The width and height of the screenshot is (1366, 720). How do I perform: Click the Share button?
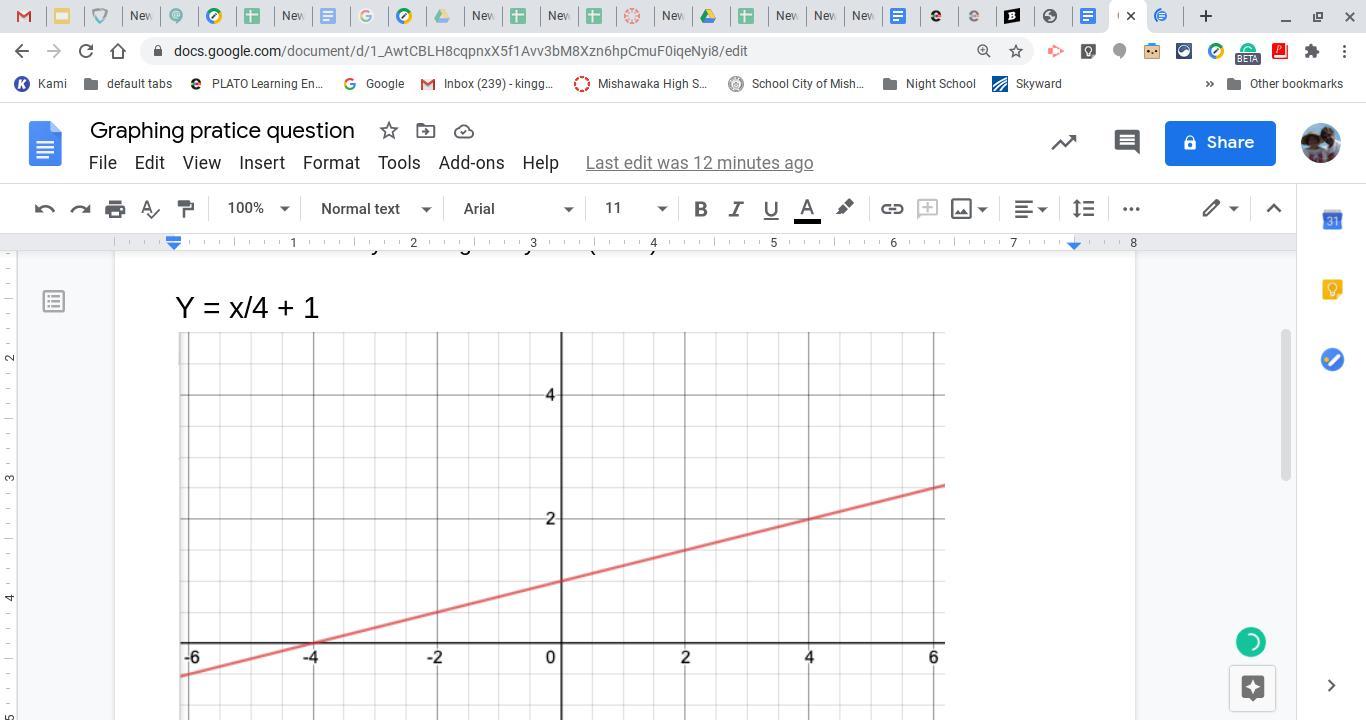click(1220, 143)
